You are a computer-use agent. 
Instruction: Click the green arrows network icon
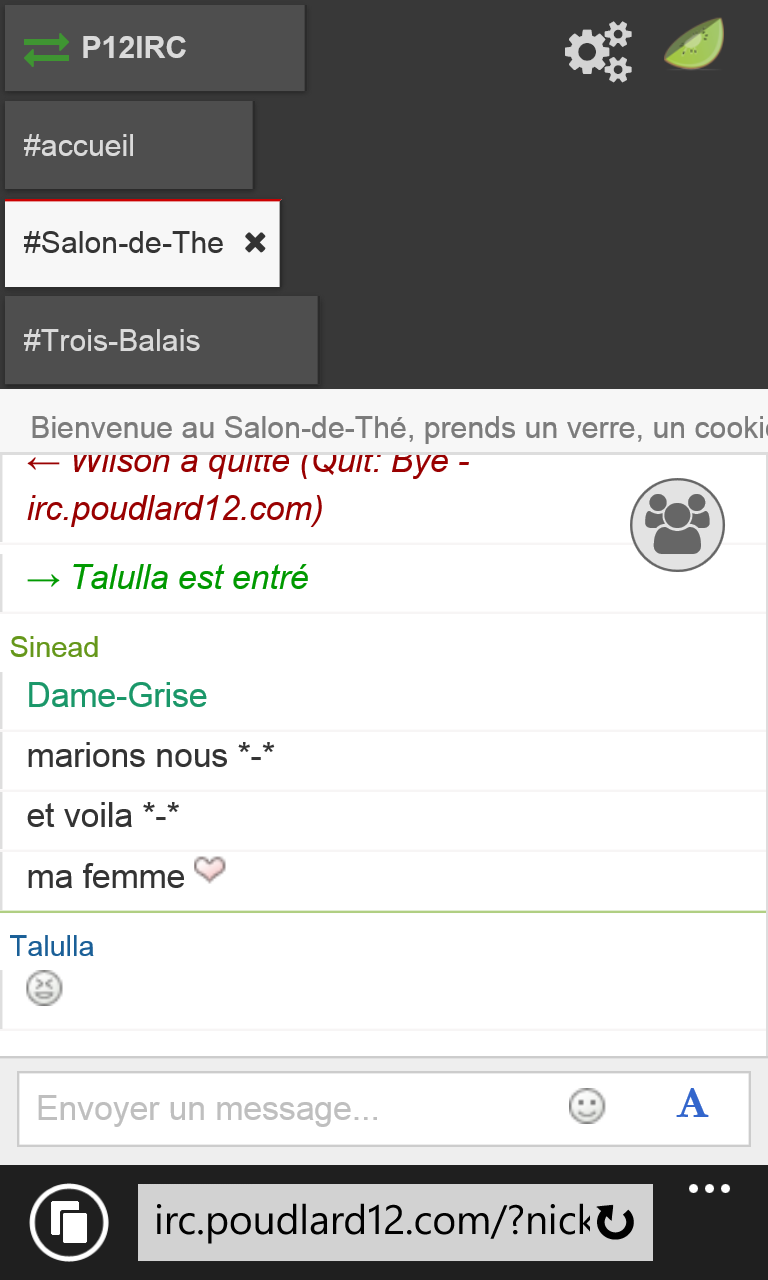click(46, 49)
